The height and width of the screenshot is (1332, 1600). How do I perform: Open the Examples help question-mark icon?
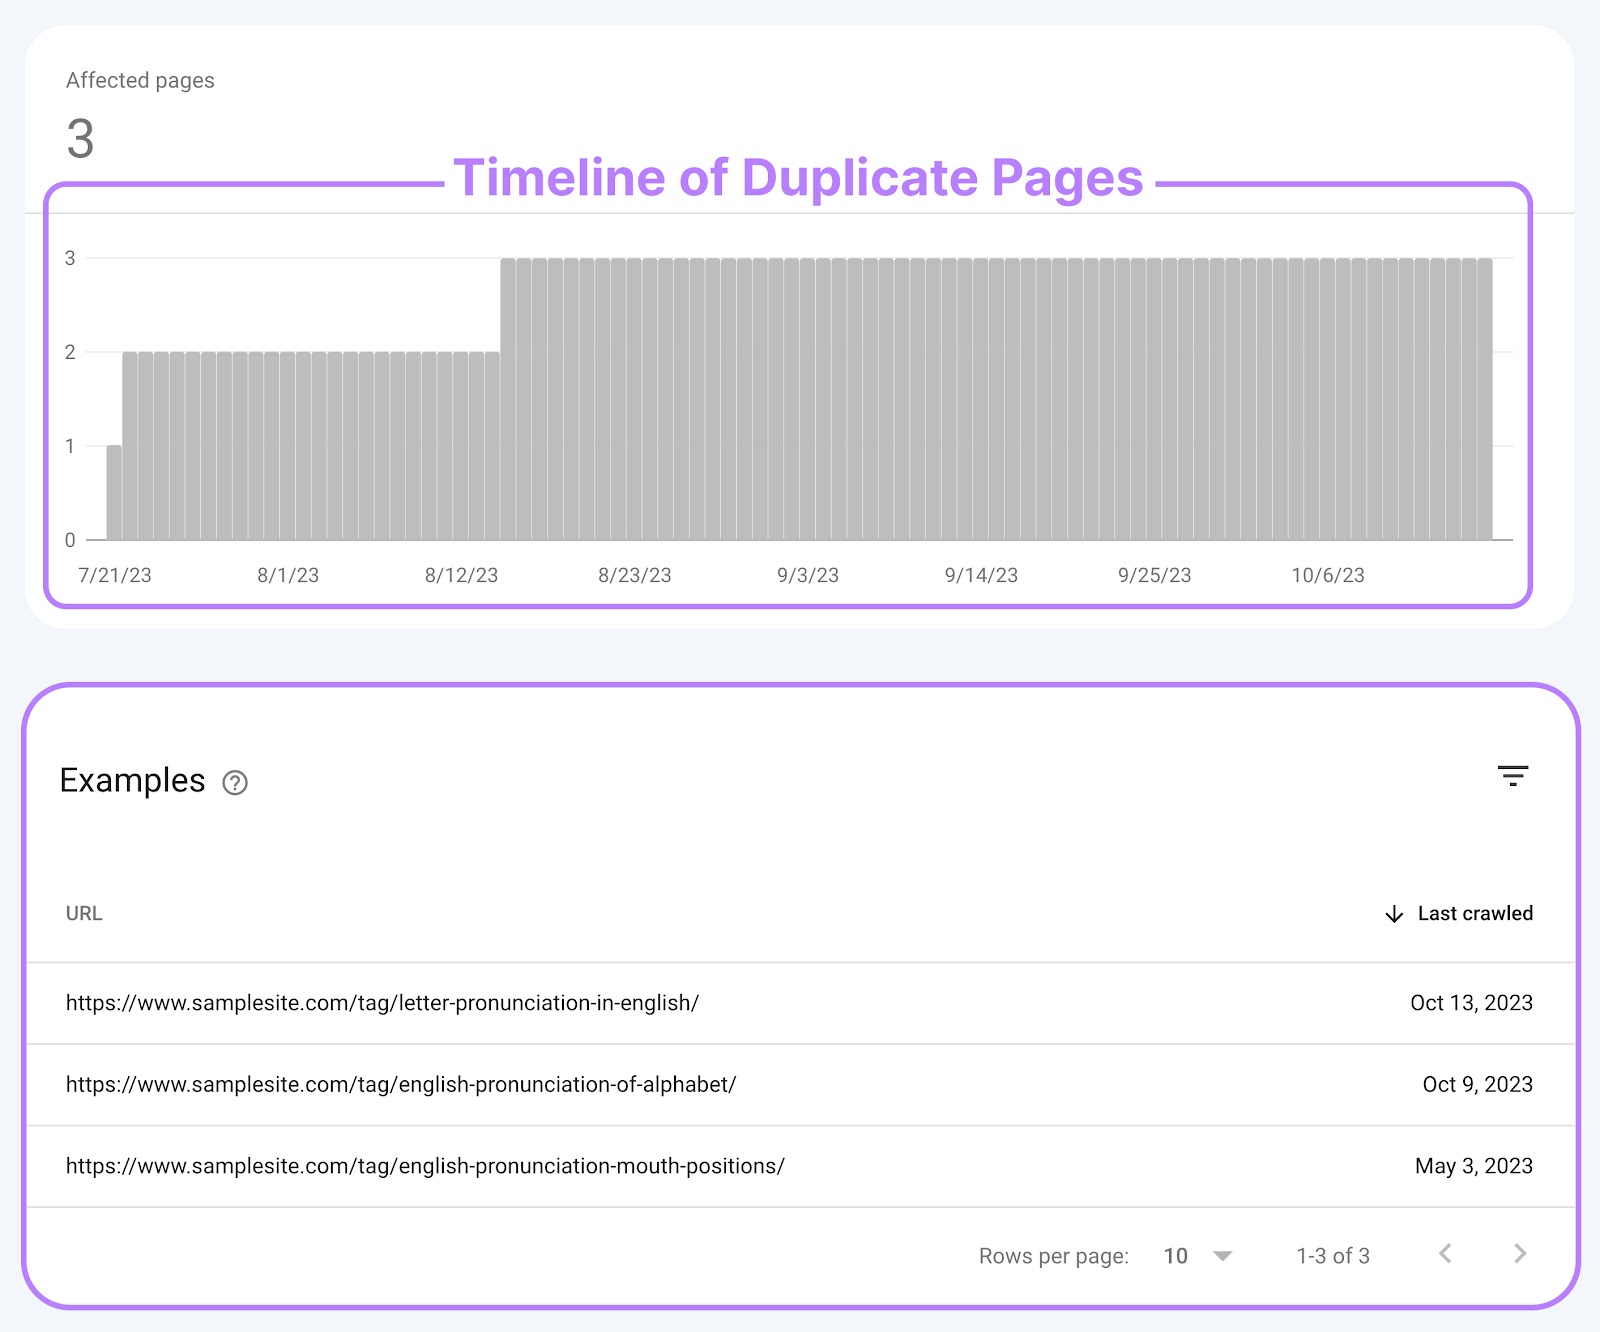click(235, 782)
